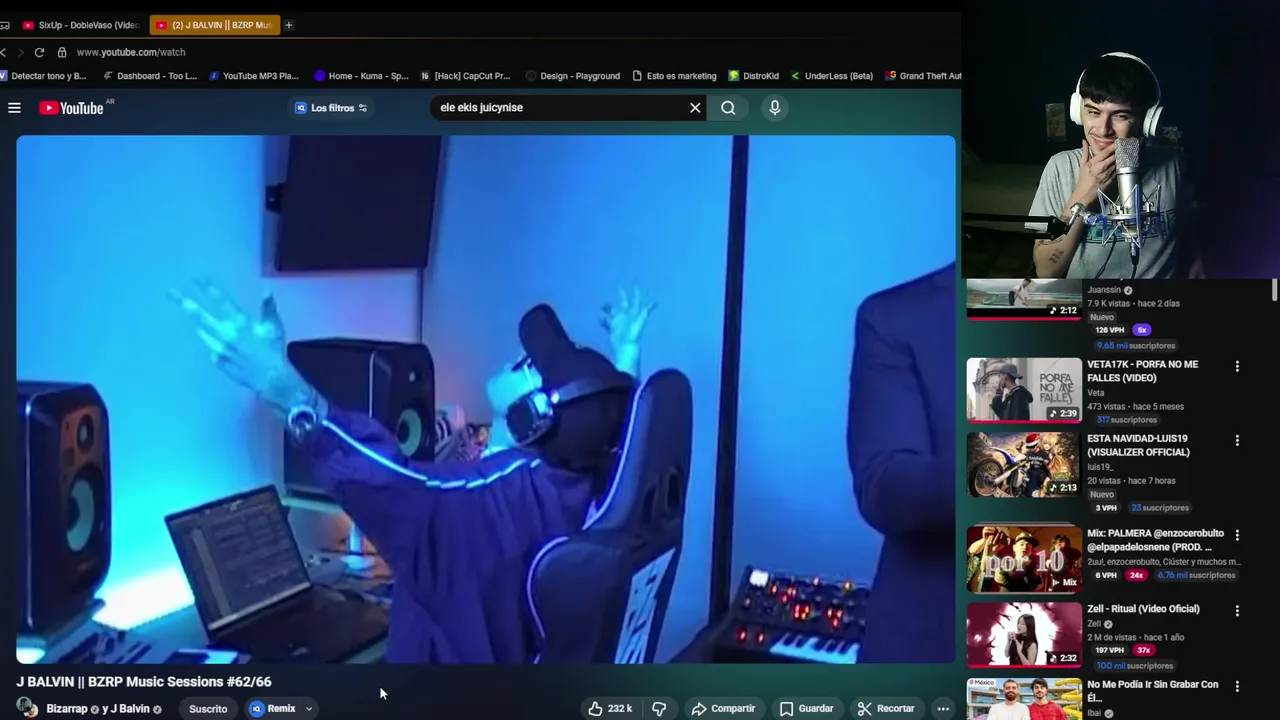Click the '37x' badge on Zell video
Viewport: 1280px width, 720px height.
pyautogui.click(x=1144, y=650)
